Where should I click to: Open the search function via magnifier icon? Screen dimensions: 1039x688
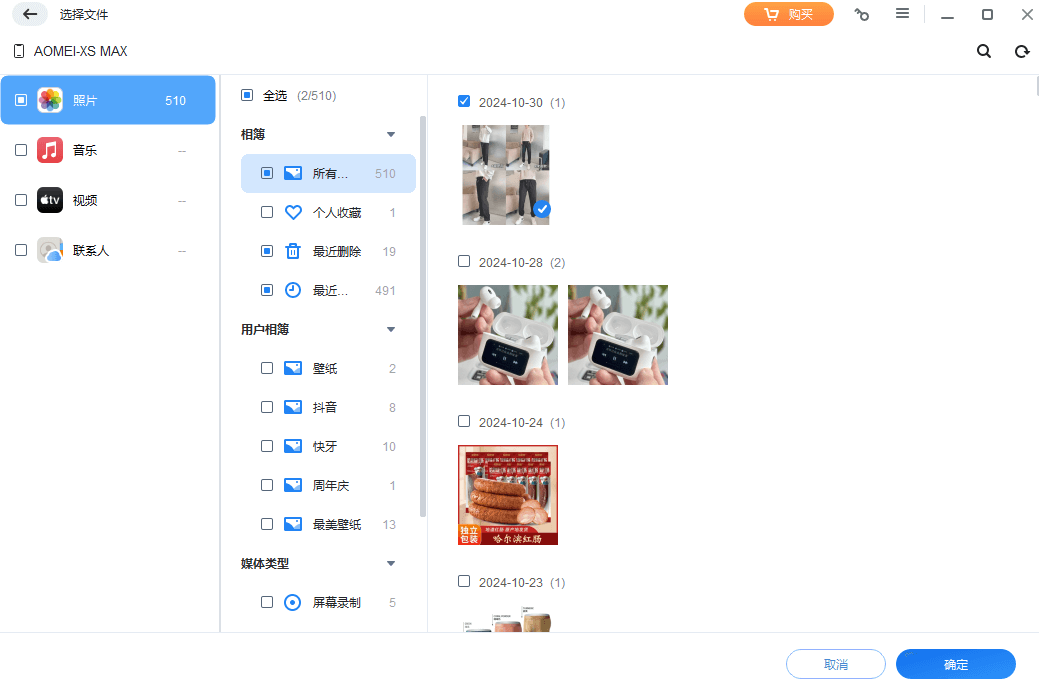click(x=983, y=51)
